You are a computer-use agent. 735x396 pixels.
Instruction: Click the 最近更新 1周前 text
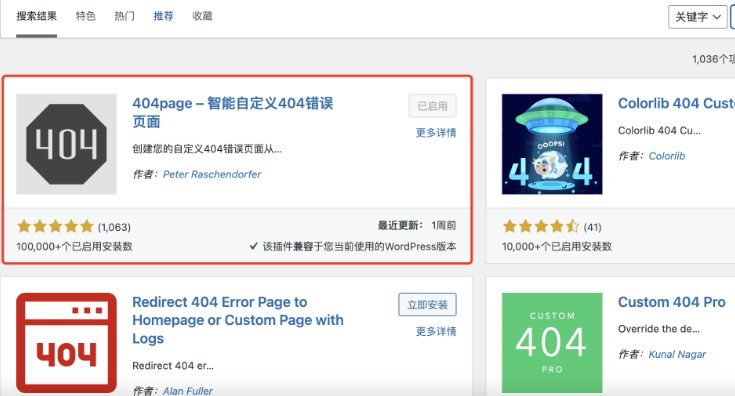click(417, 225)
